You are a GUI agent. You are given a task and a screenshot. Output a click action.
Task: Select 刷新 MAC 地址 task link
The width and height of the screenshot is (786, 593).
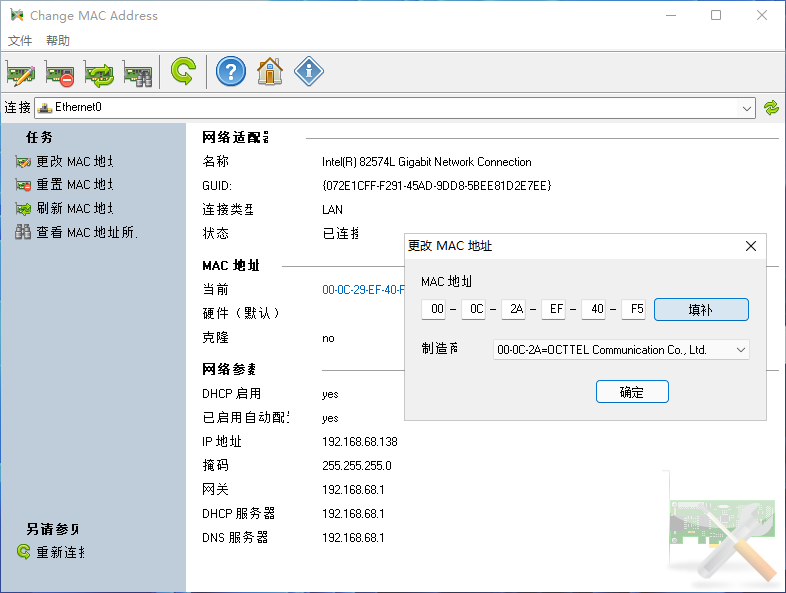75,208
